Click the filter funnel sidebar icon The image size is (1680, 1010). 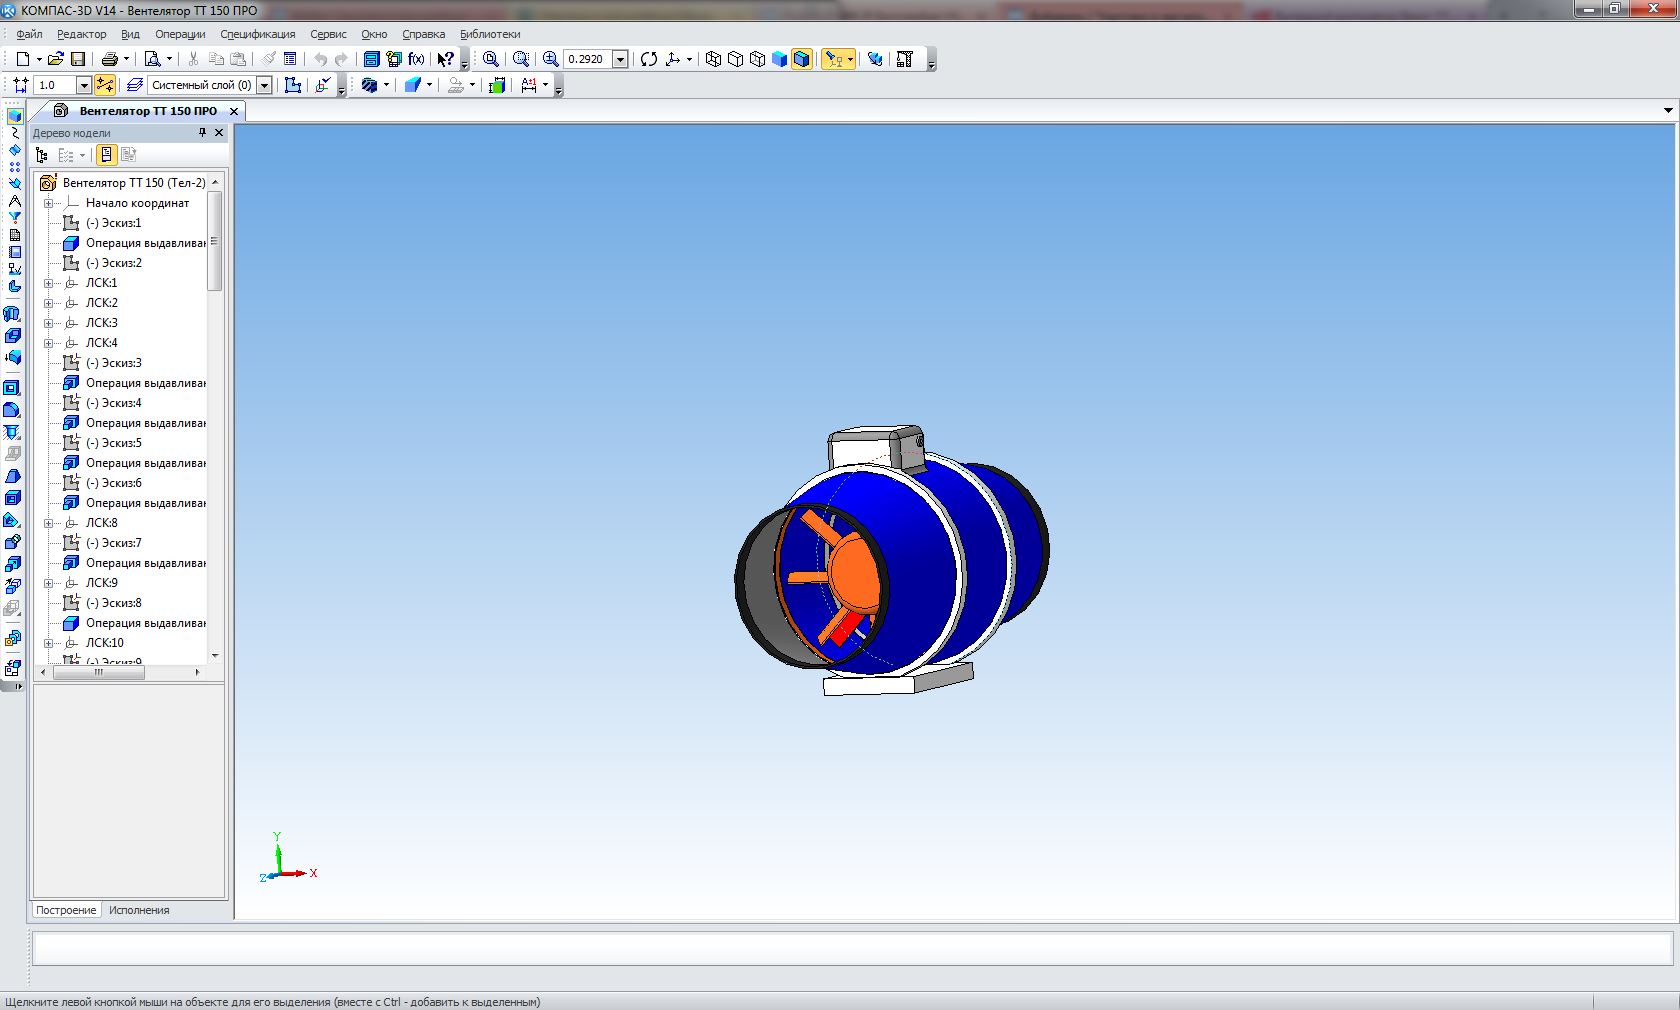click(x=14, y=218)
